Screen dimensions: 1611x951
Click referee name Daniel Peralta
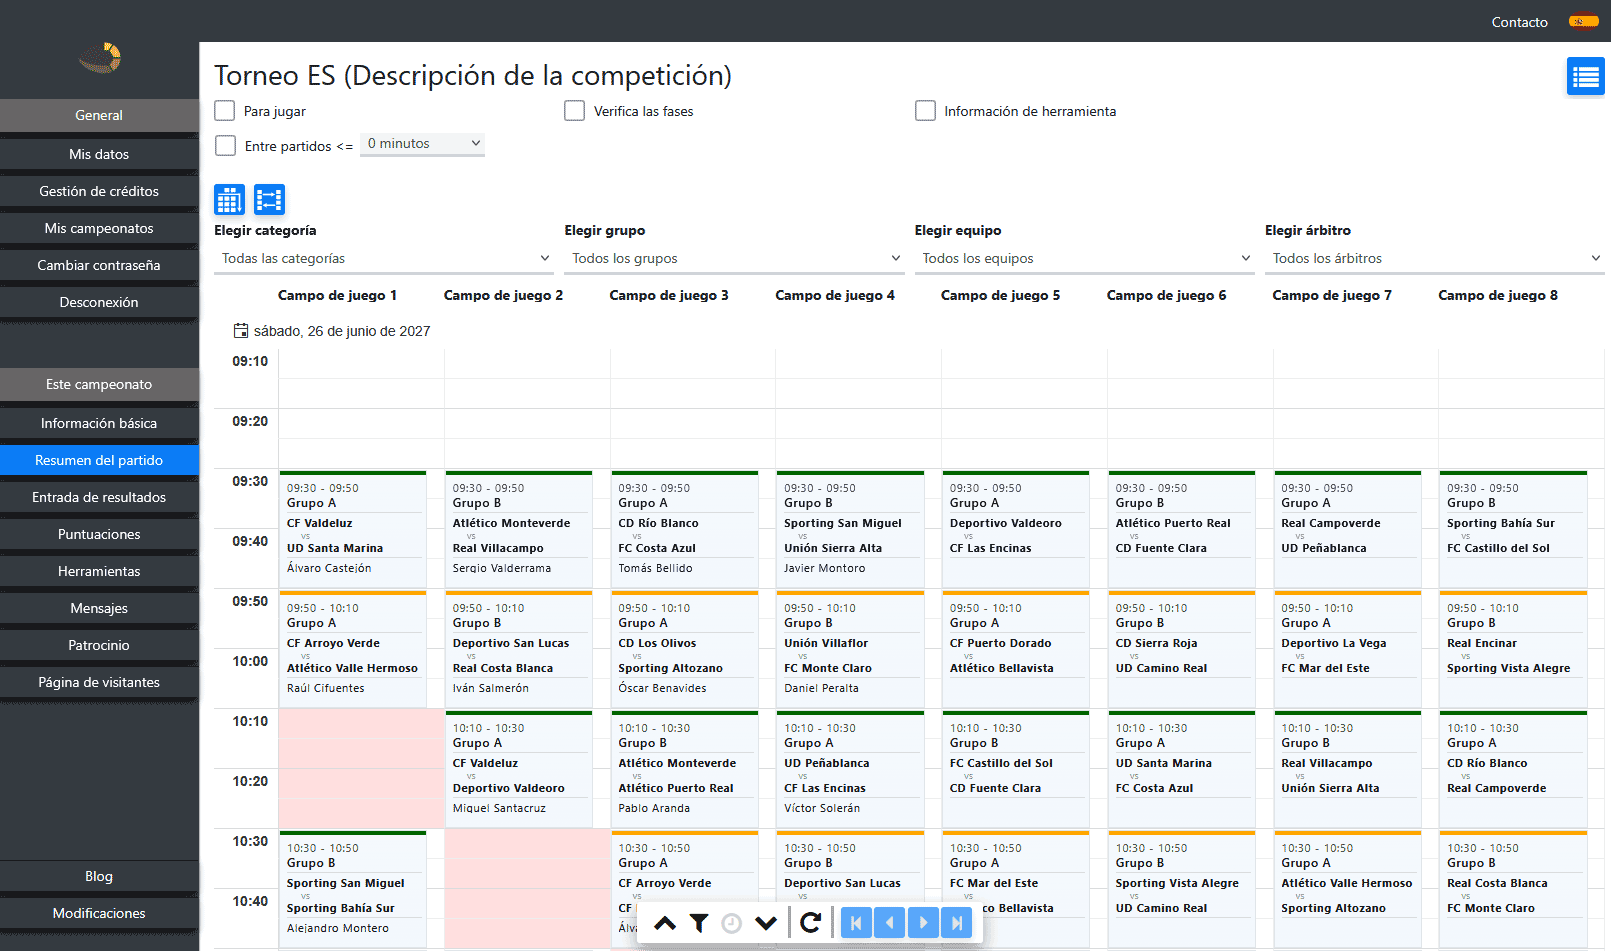pyautogui.click(x=821, y=688)
